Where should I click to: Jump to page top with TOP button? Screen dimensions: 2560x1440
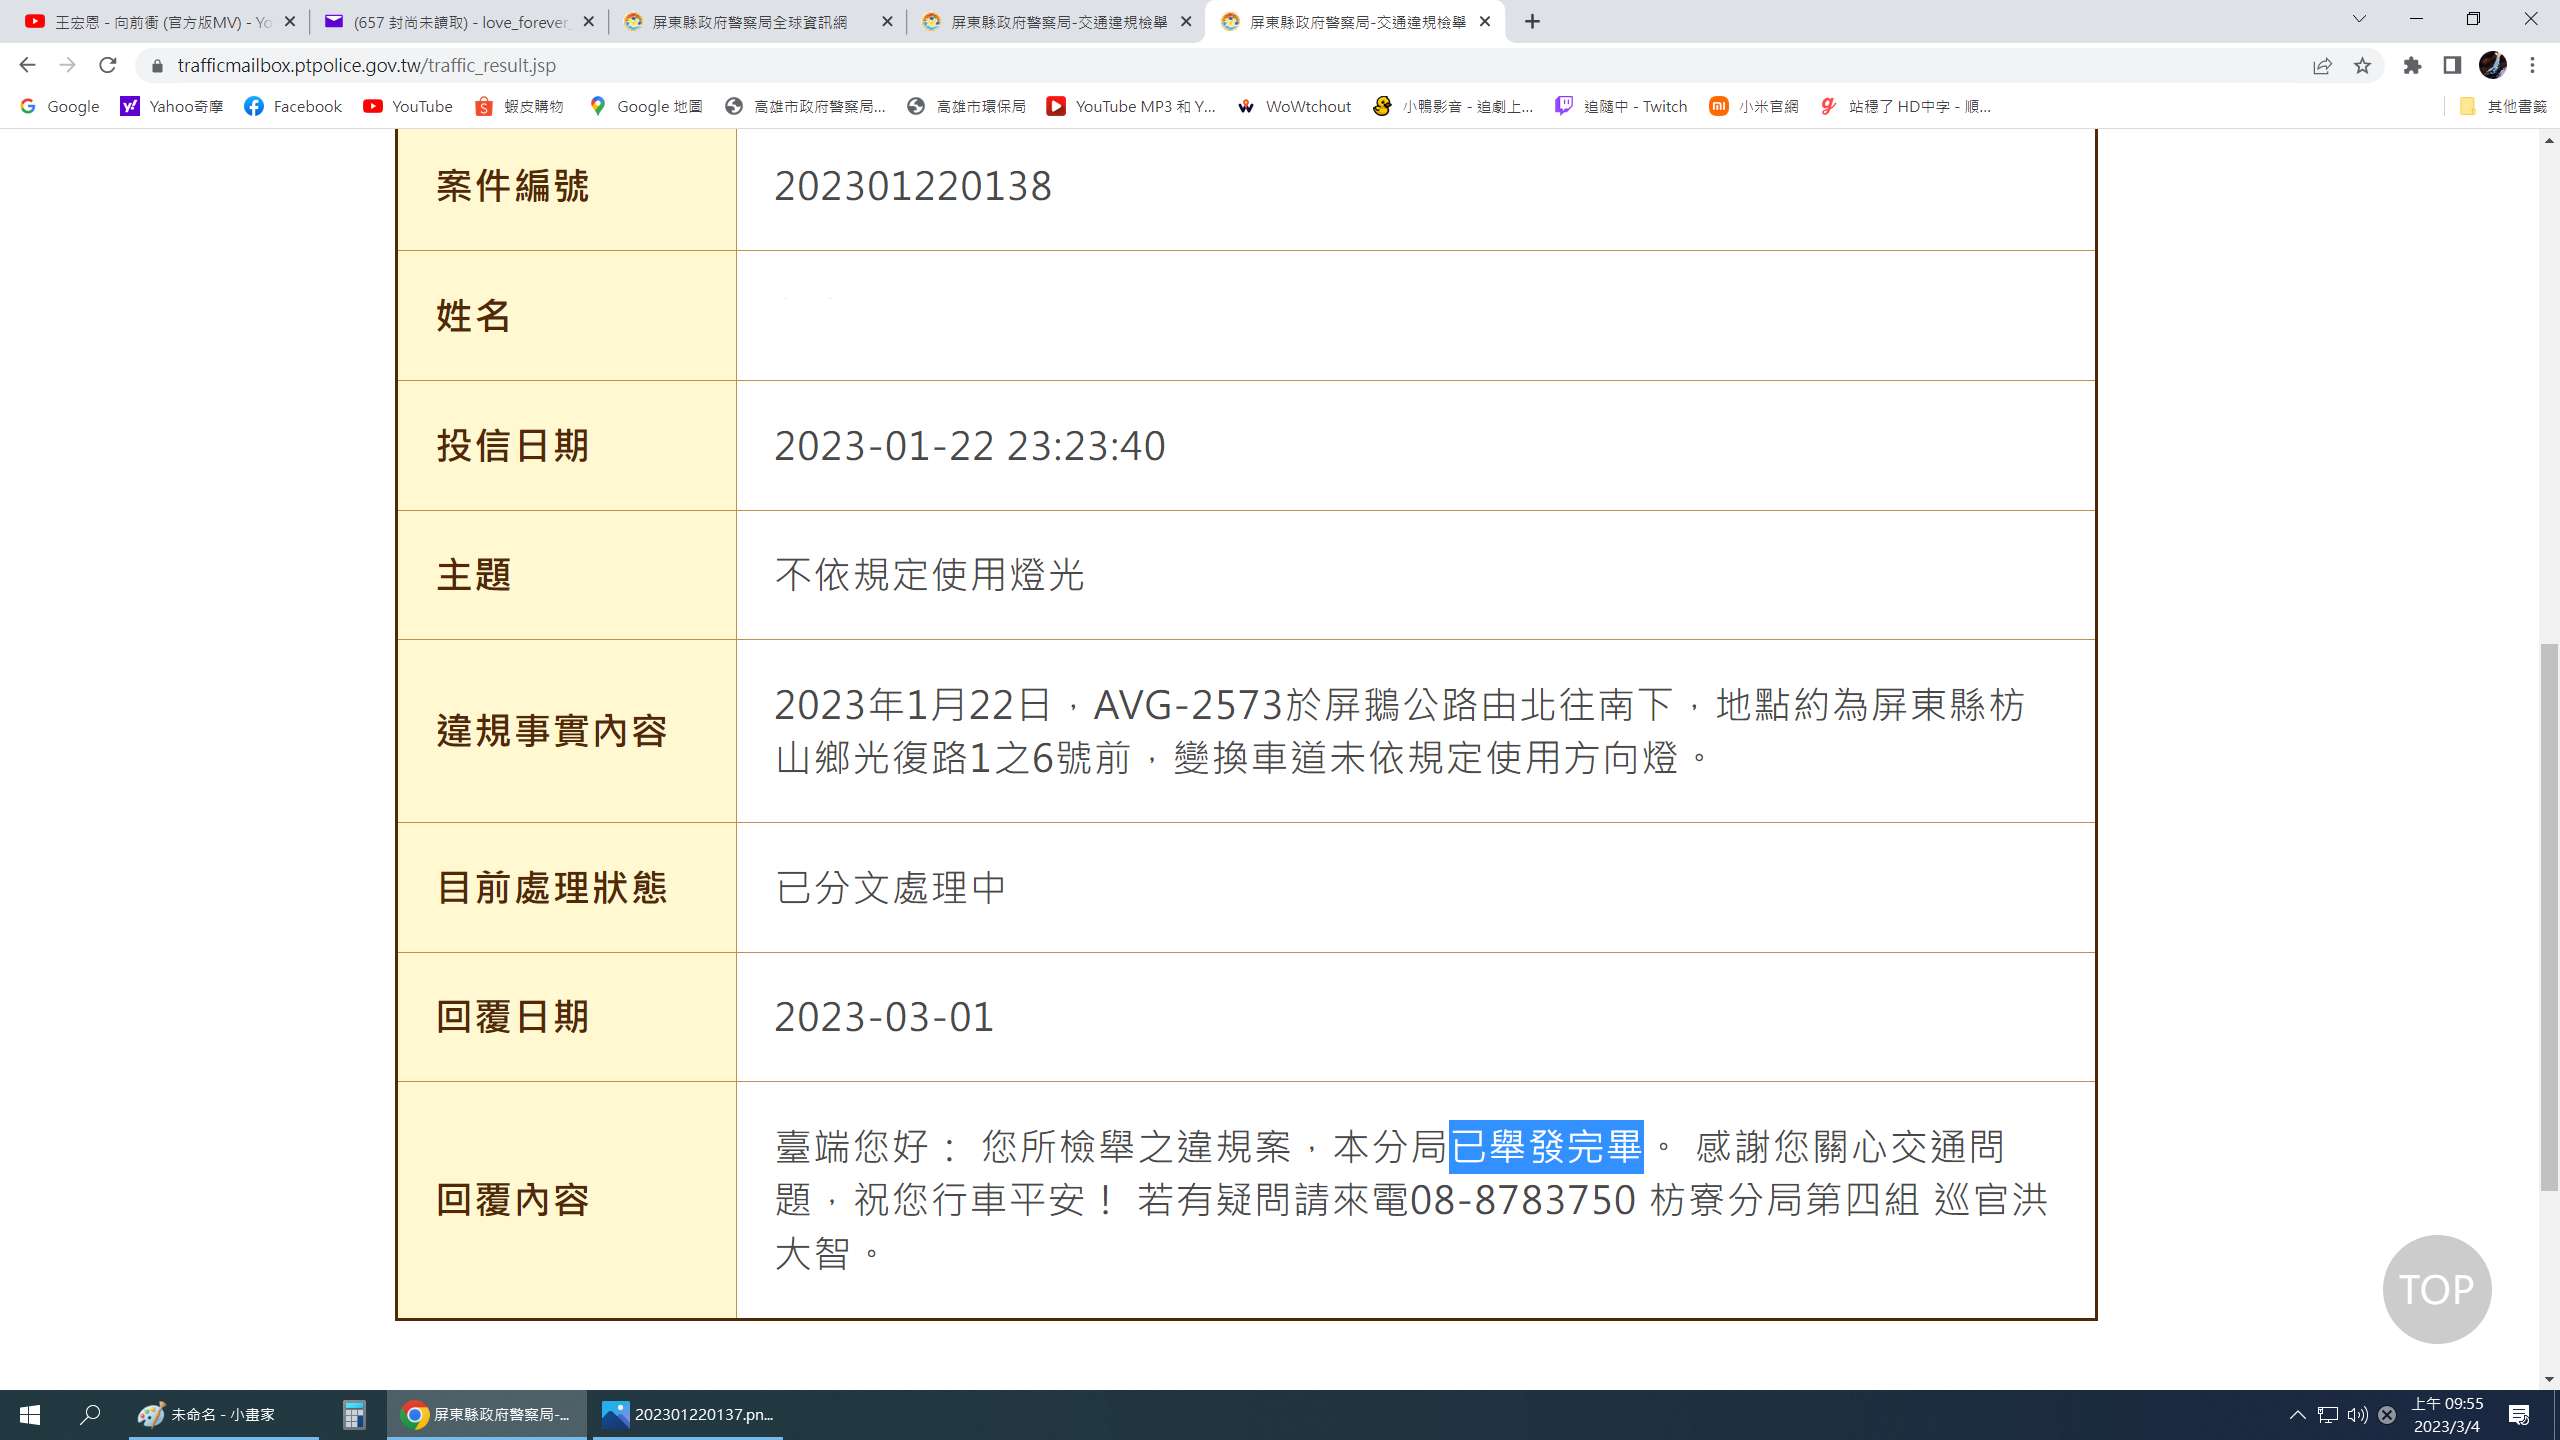click(x=2436, y=1289)
